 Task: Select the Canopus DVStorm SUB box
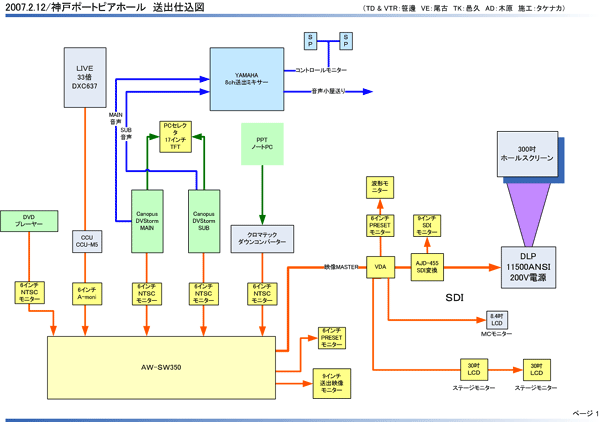click(204, 218)
